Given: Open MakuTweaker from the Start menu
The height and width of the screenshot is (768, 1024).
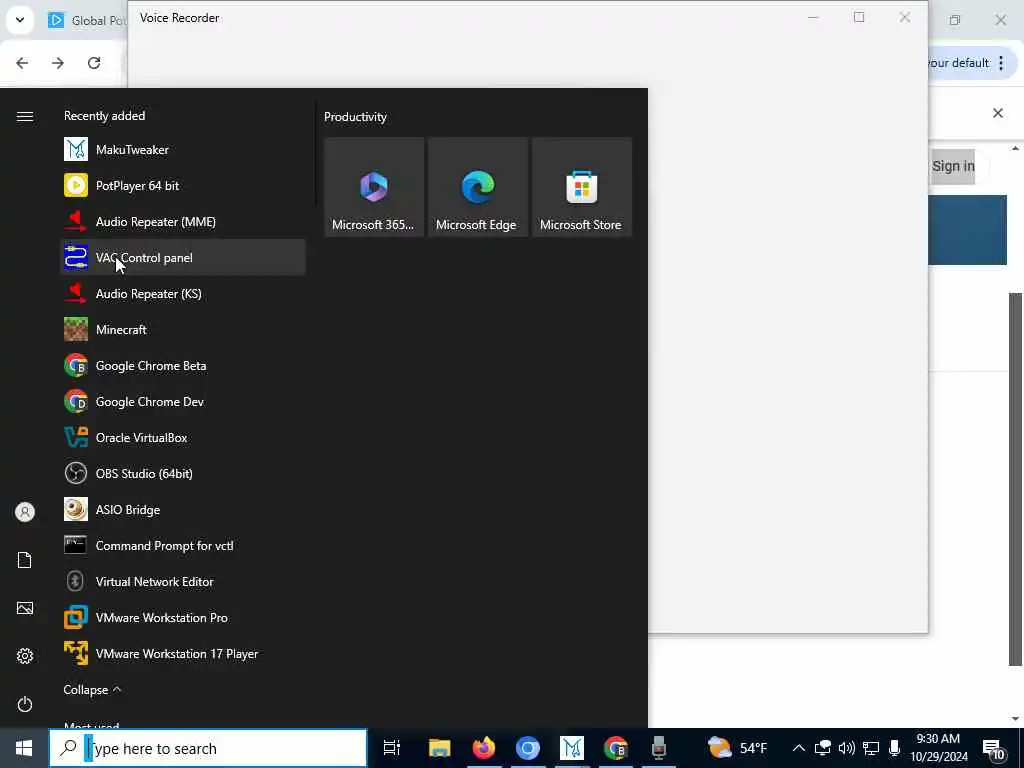Looking at the screenshot, I should (183, 150).
